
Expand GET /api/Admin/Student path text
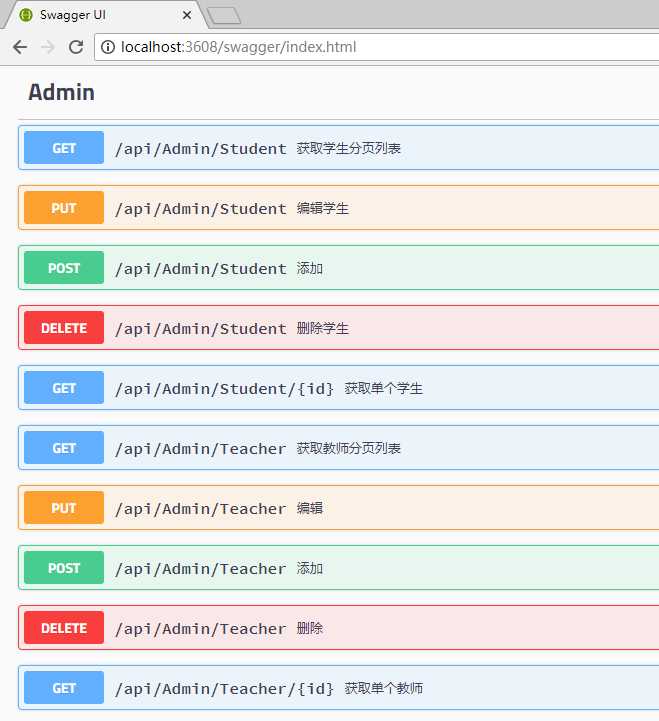(201, 149)
